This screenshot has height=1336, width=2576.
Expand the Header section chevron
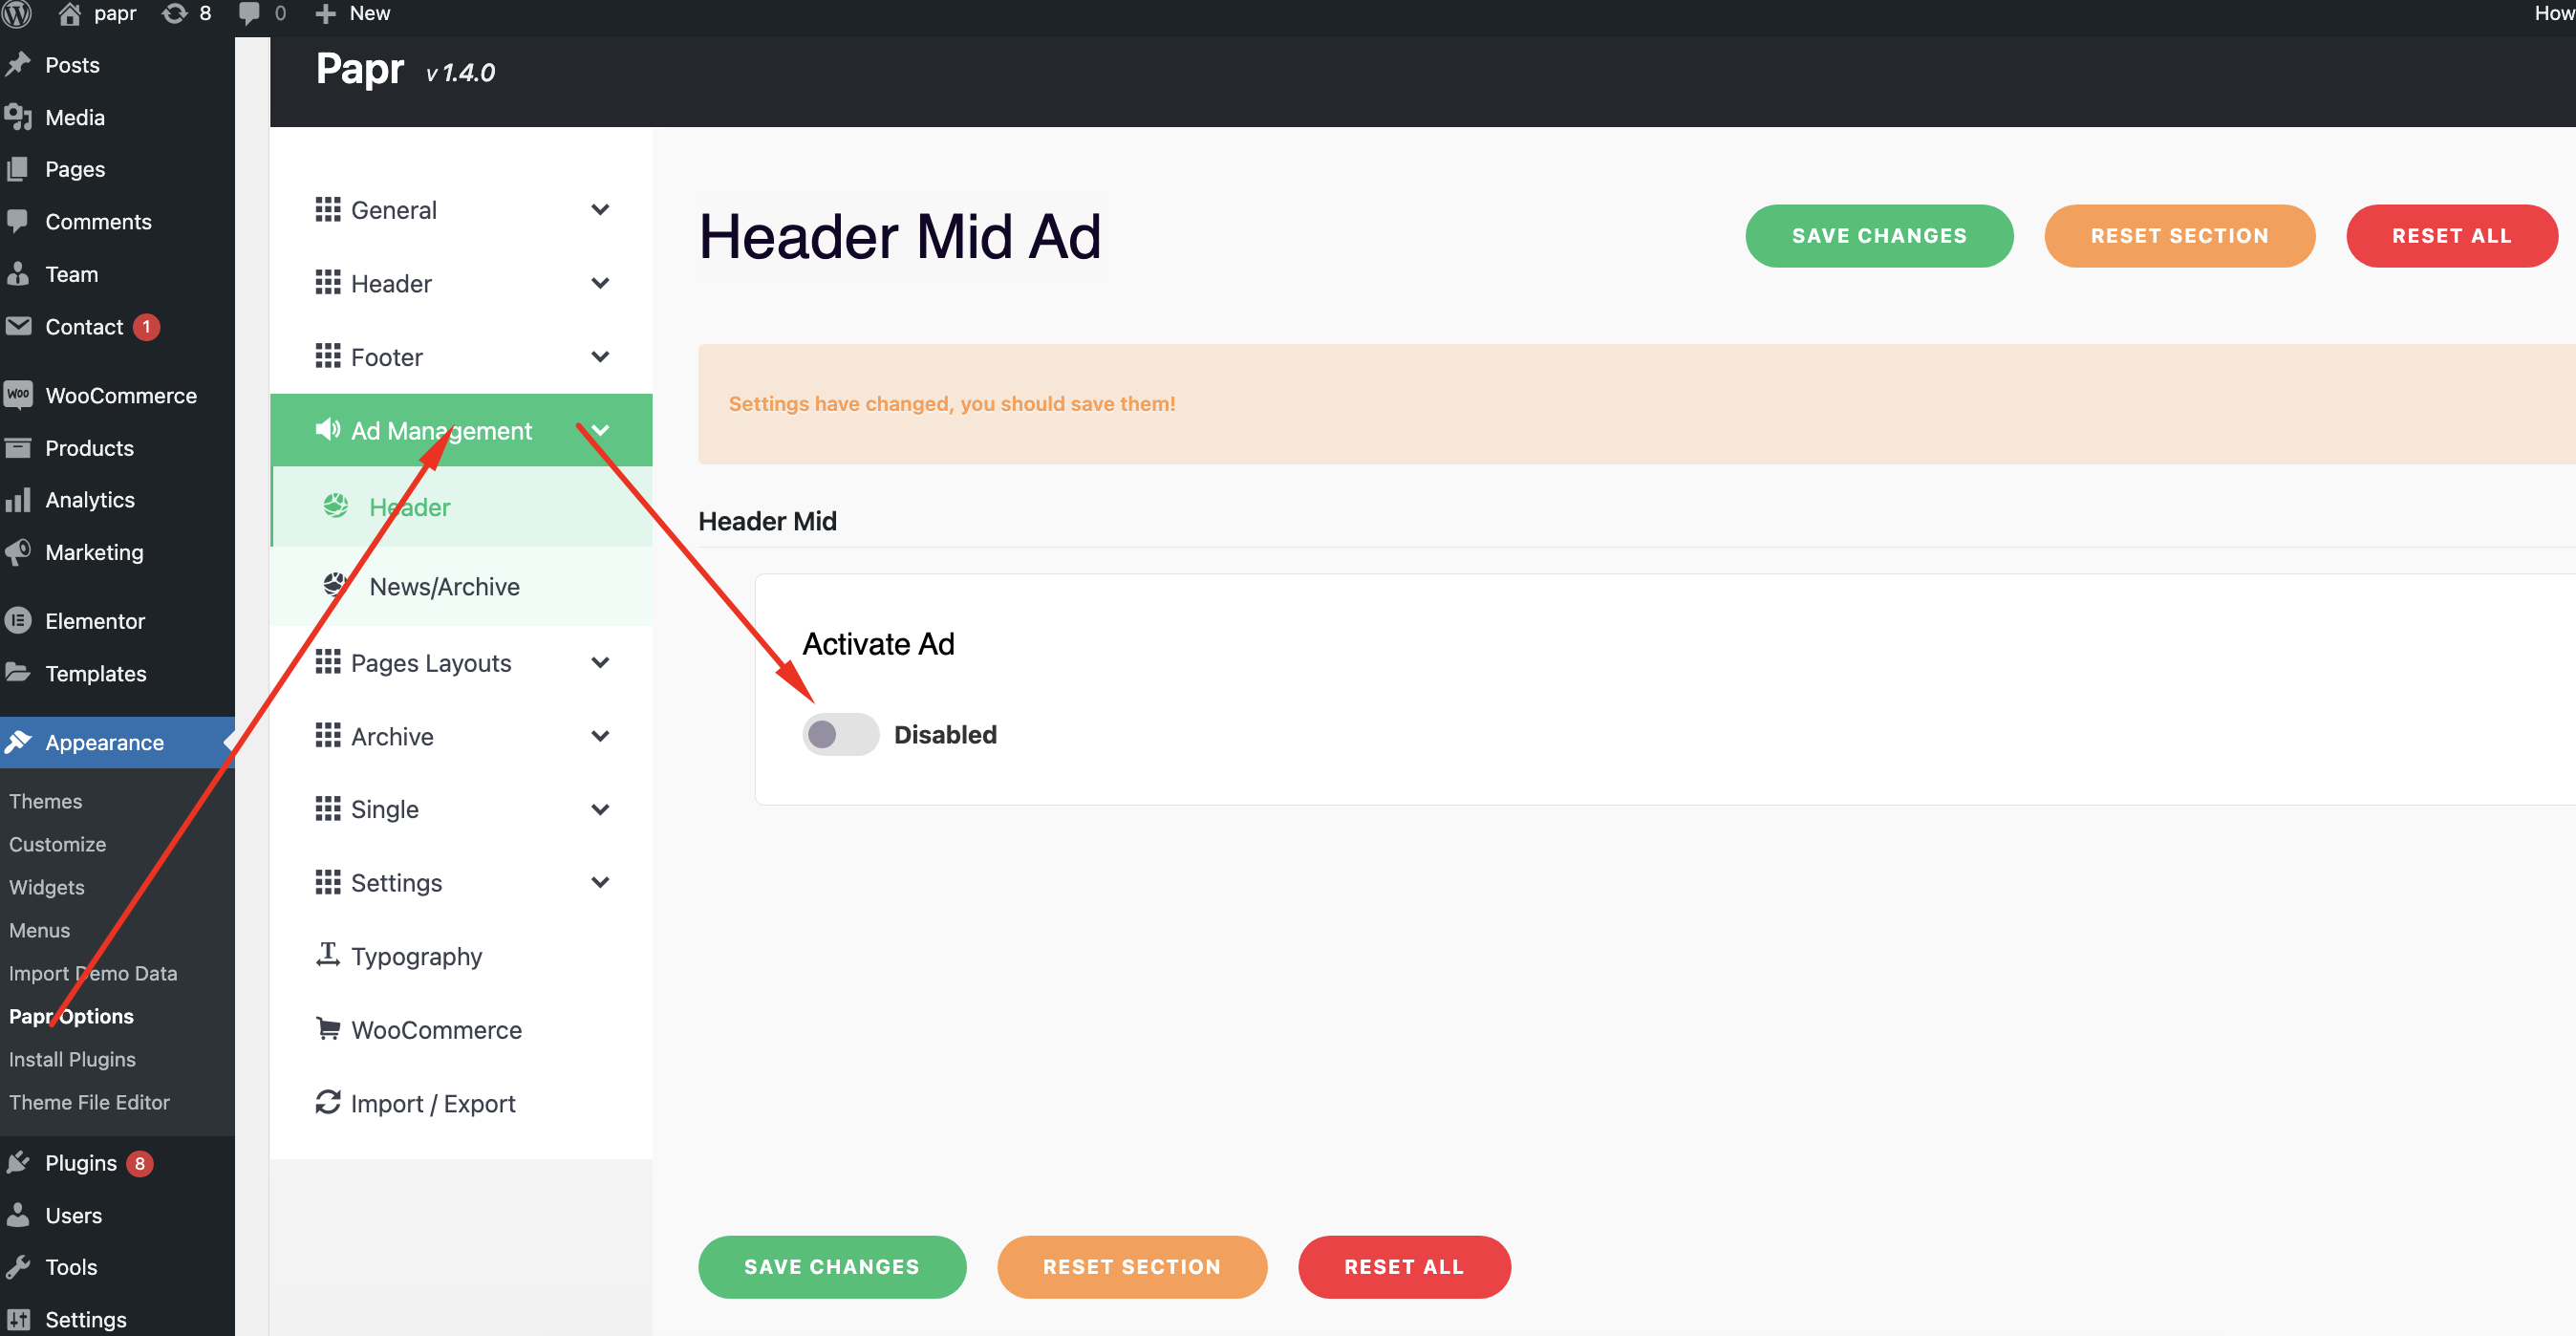[x=600, y=283]
